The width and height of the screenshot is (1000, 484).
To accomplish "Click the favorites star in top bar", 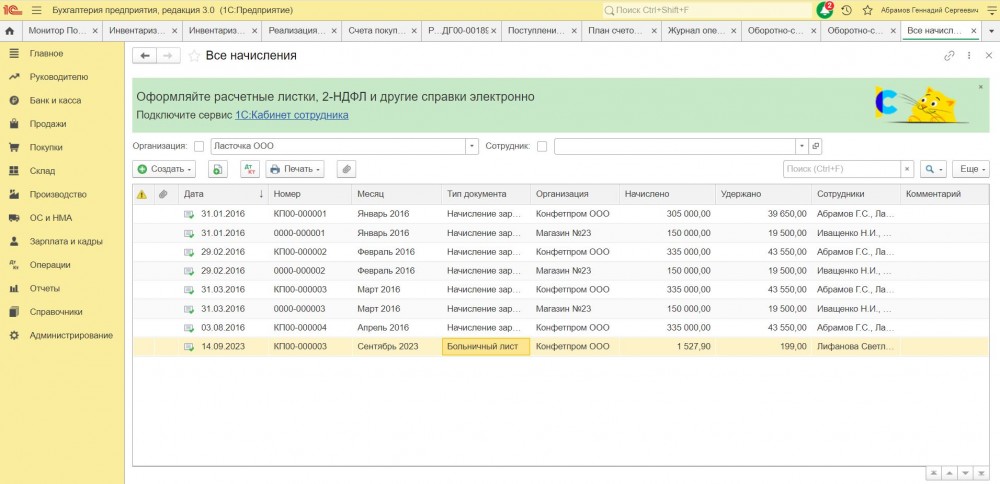I will (x=866, y=10).
